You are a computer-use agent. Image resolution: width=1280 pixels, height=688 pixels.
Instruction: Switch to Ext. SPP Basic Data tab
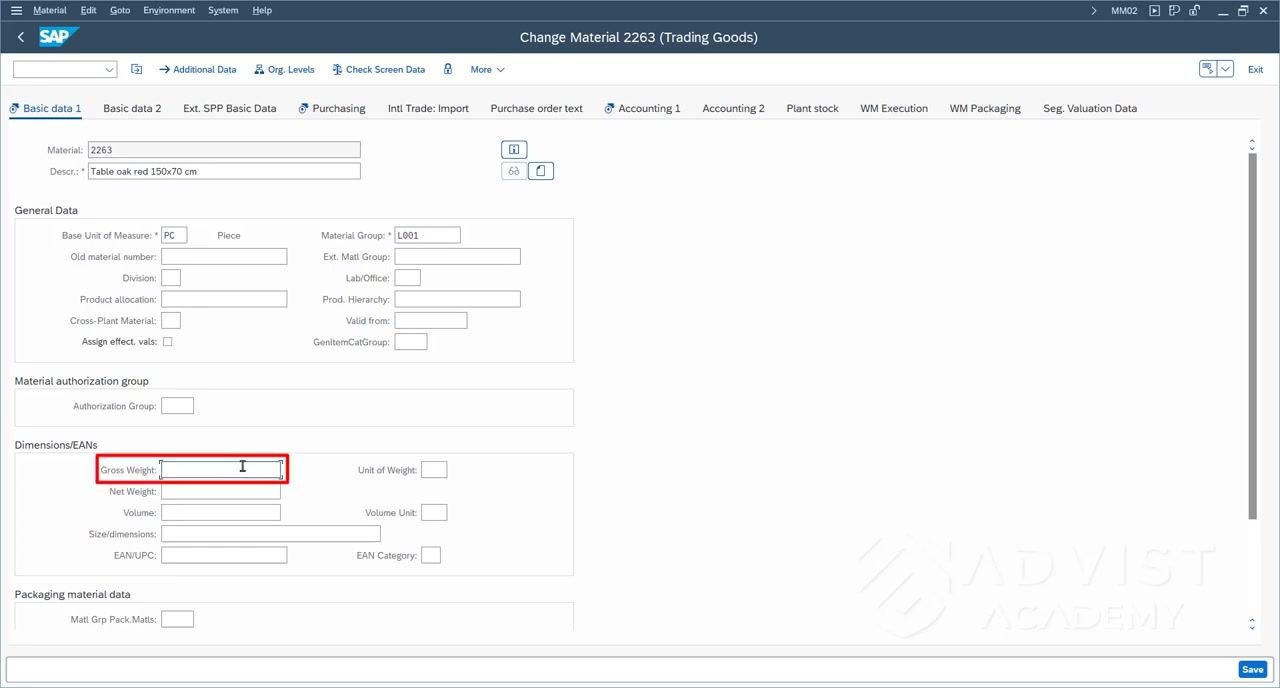[x=230, y=108]
